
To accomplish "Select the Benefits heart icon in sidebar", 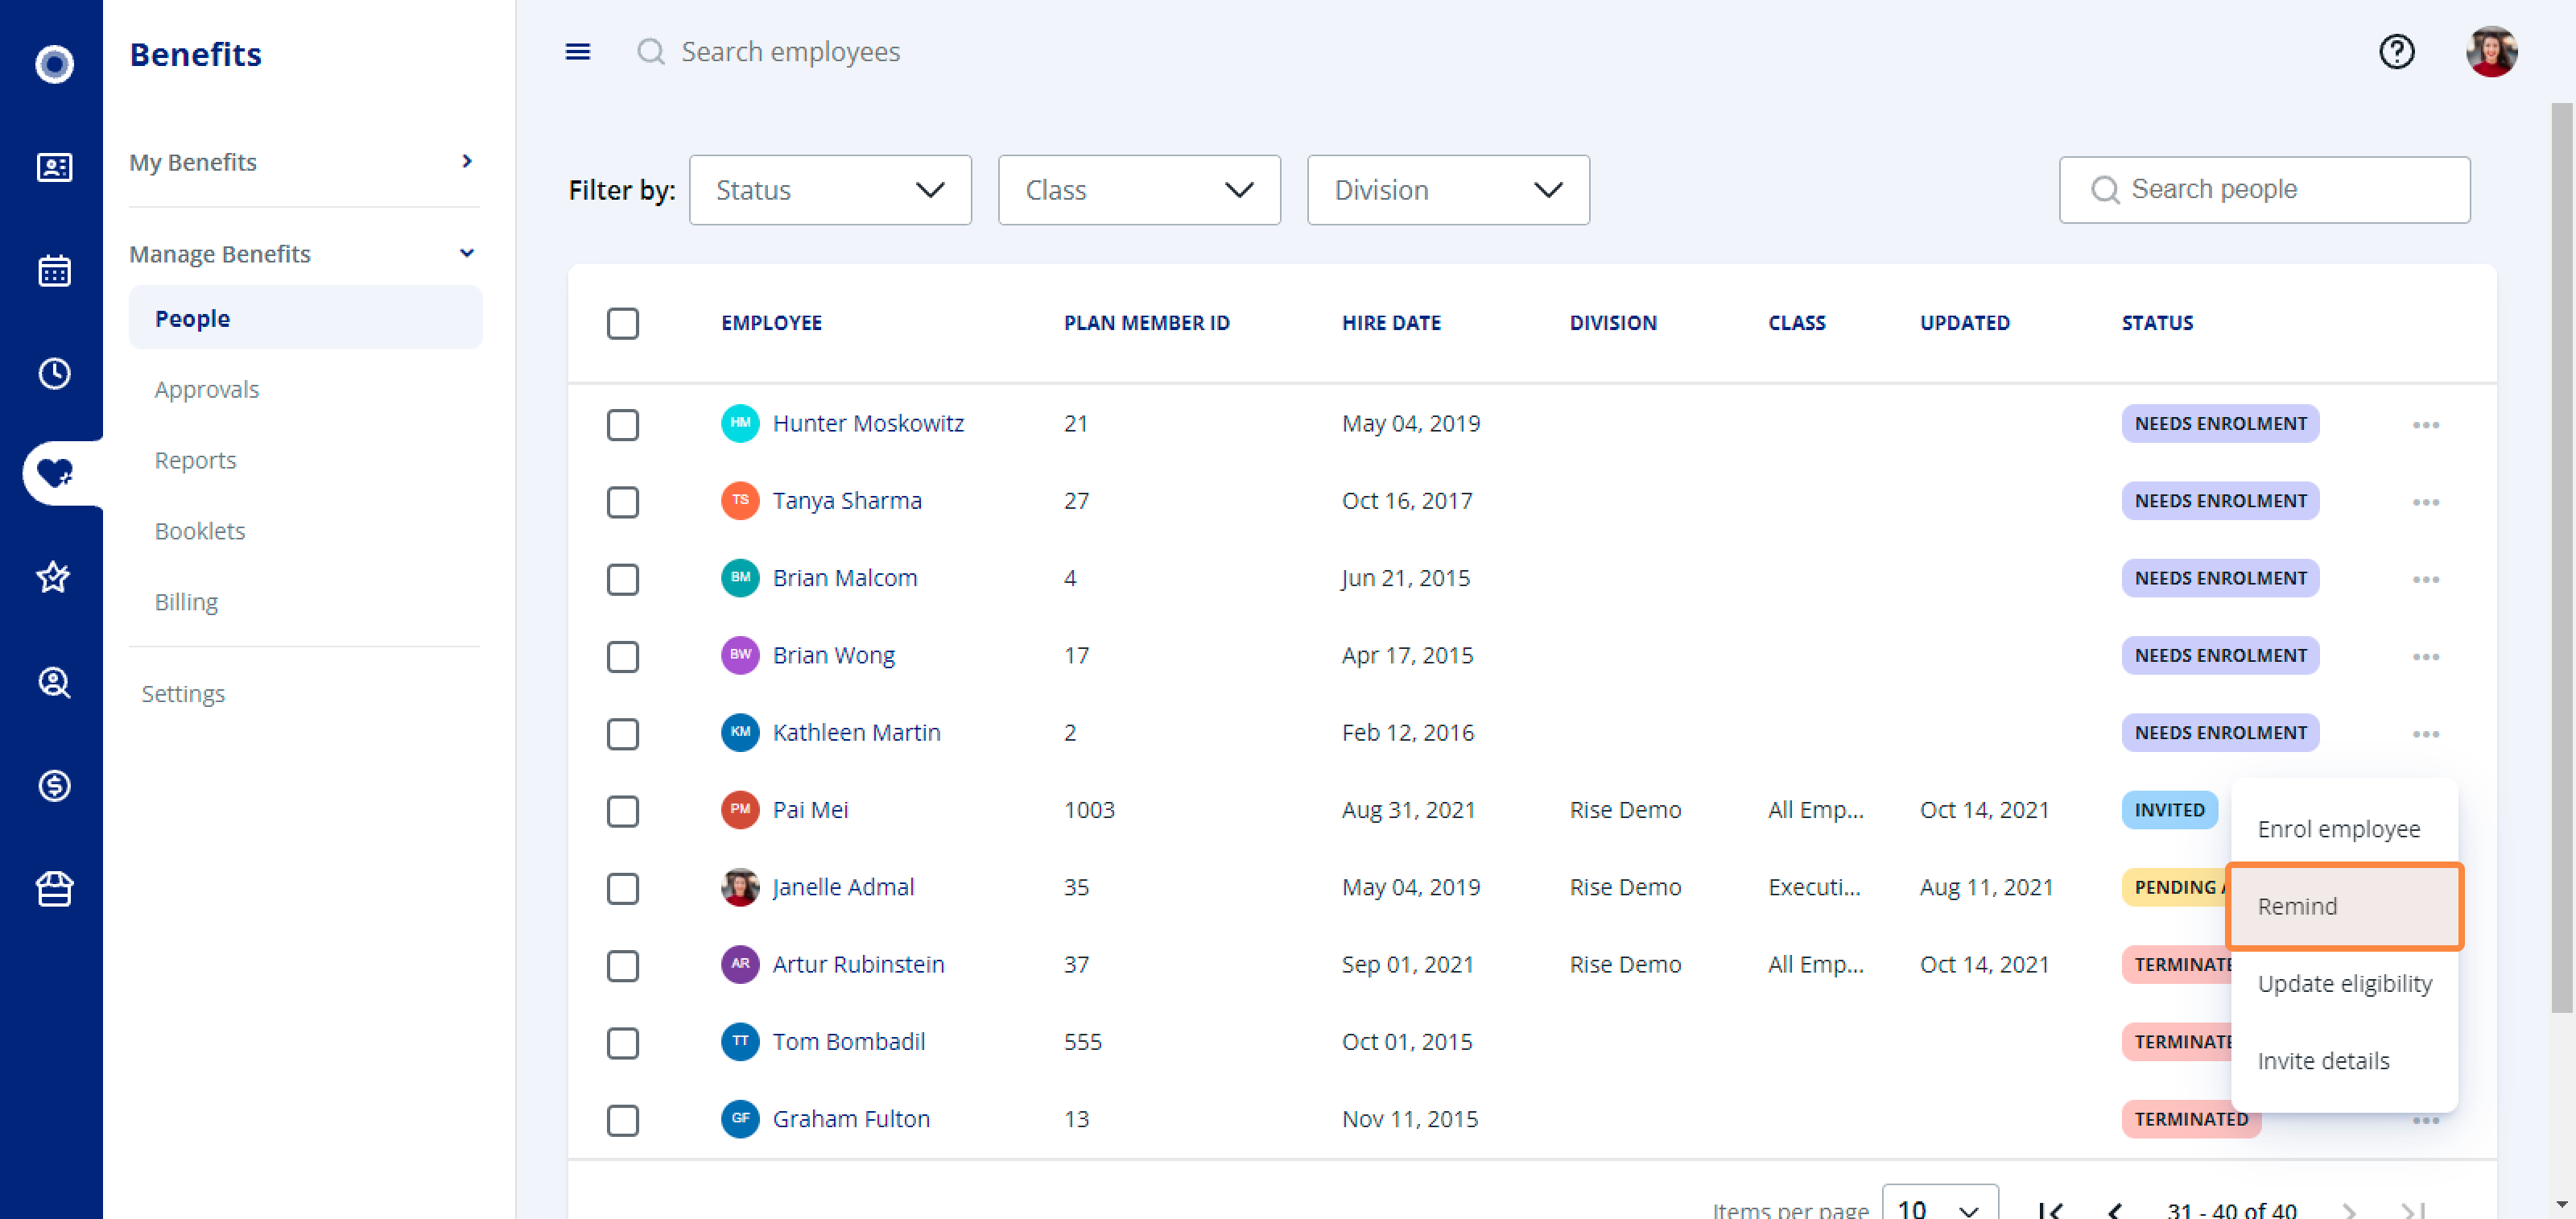I will tap(54, 472).
